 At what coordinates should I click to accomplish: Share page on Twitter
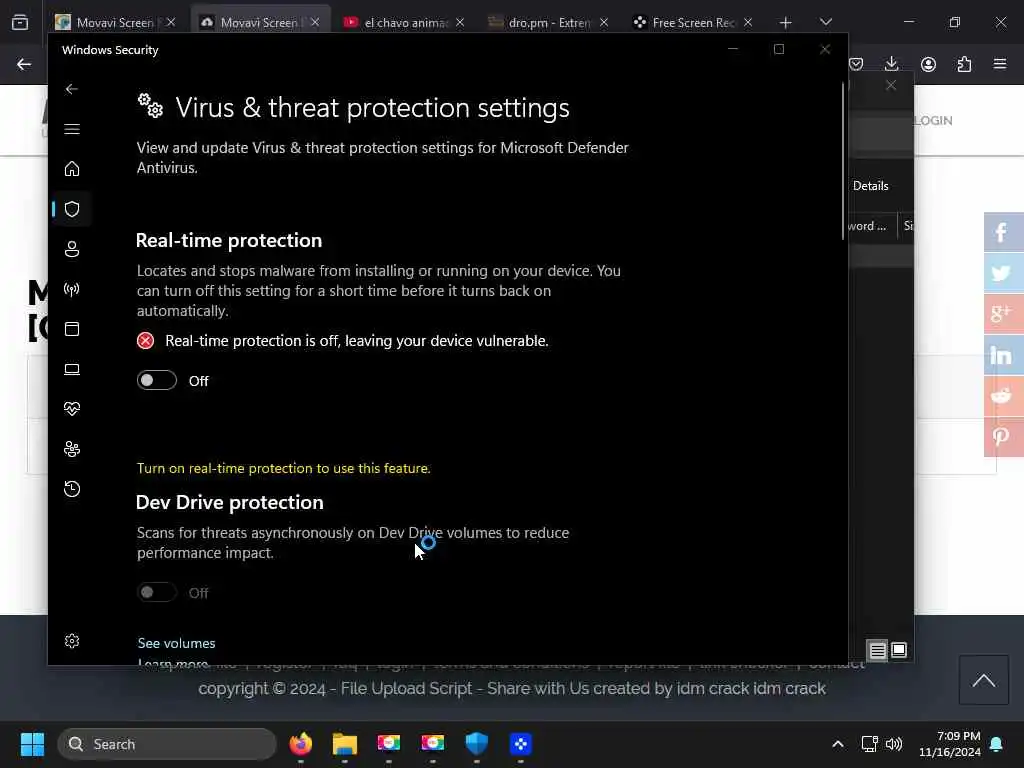[x=1004, y=273]
